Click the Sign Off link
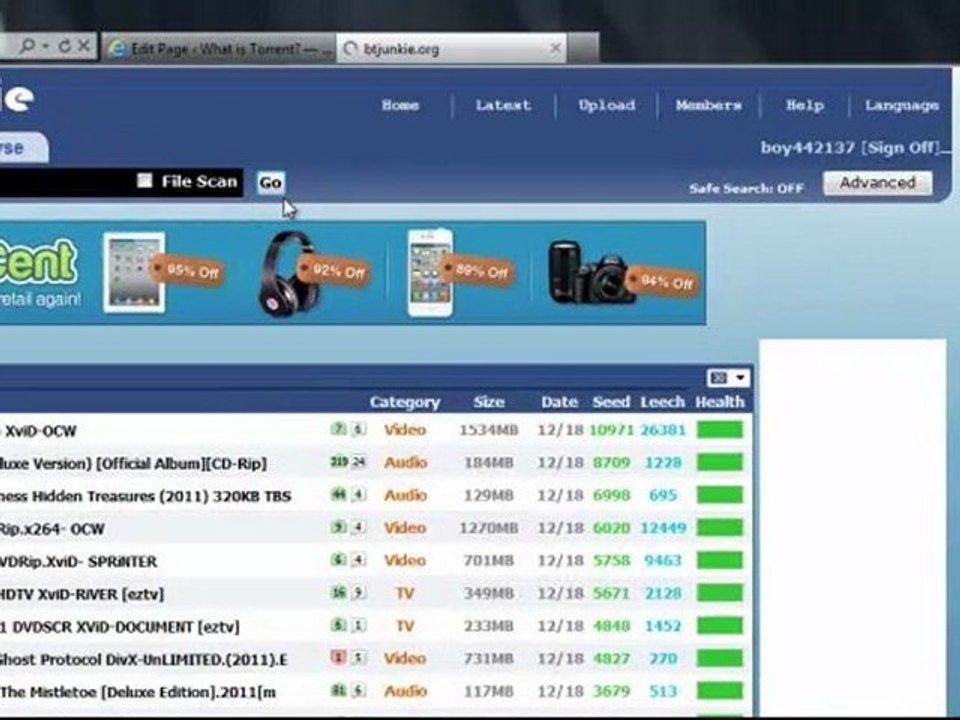Viewport: 960px width, 720px height. [x=901, y=148]
